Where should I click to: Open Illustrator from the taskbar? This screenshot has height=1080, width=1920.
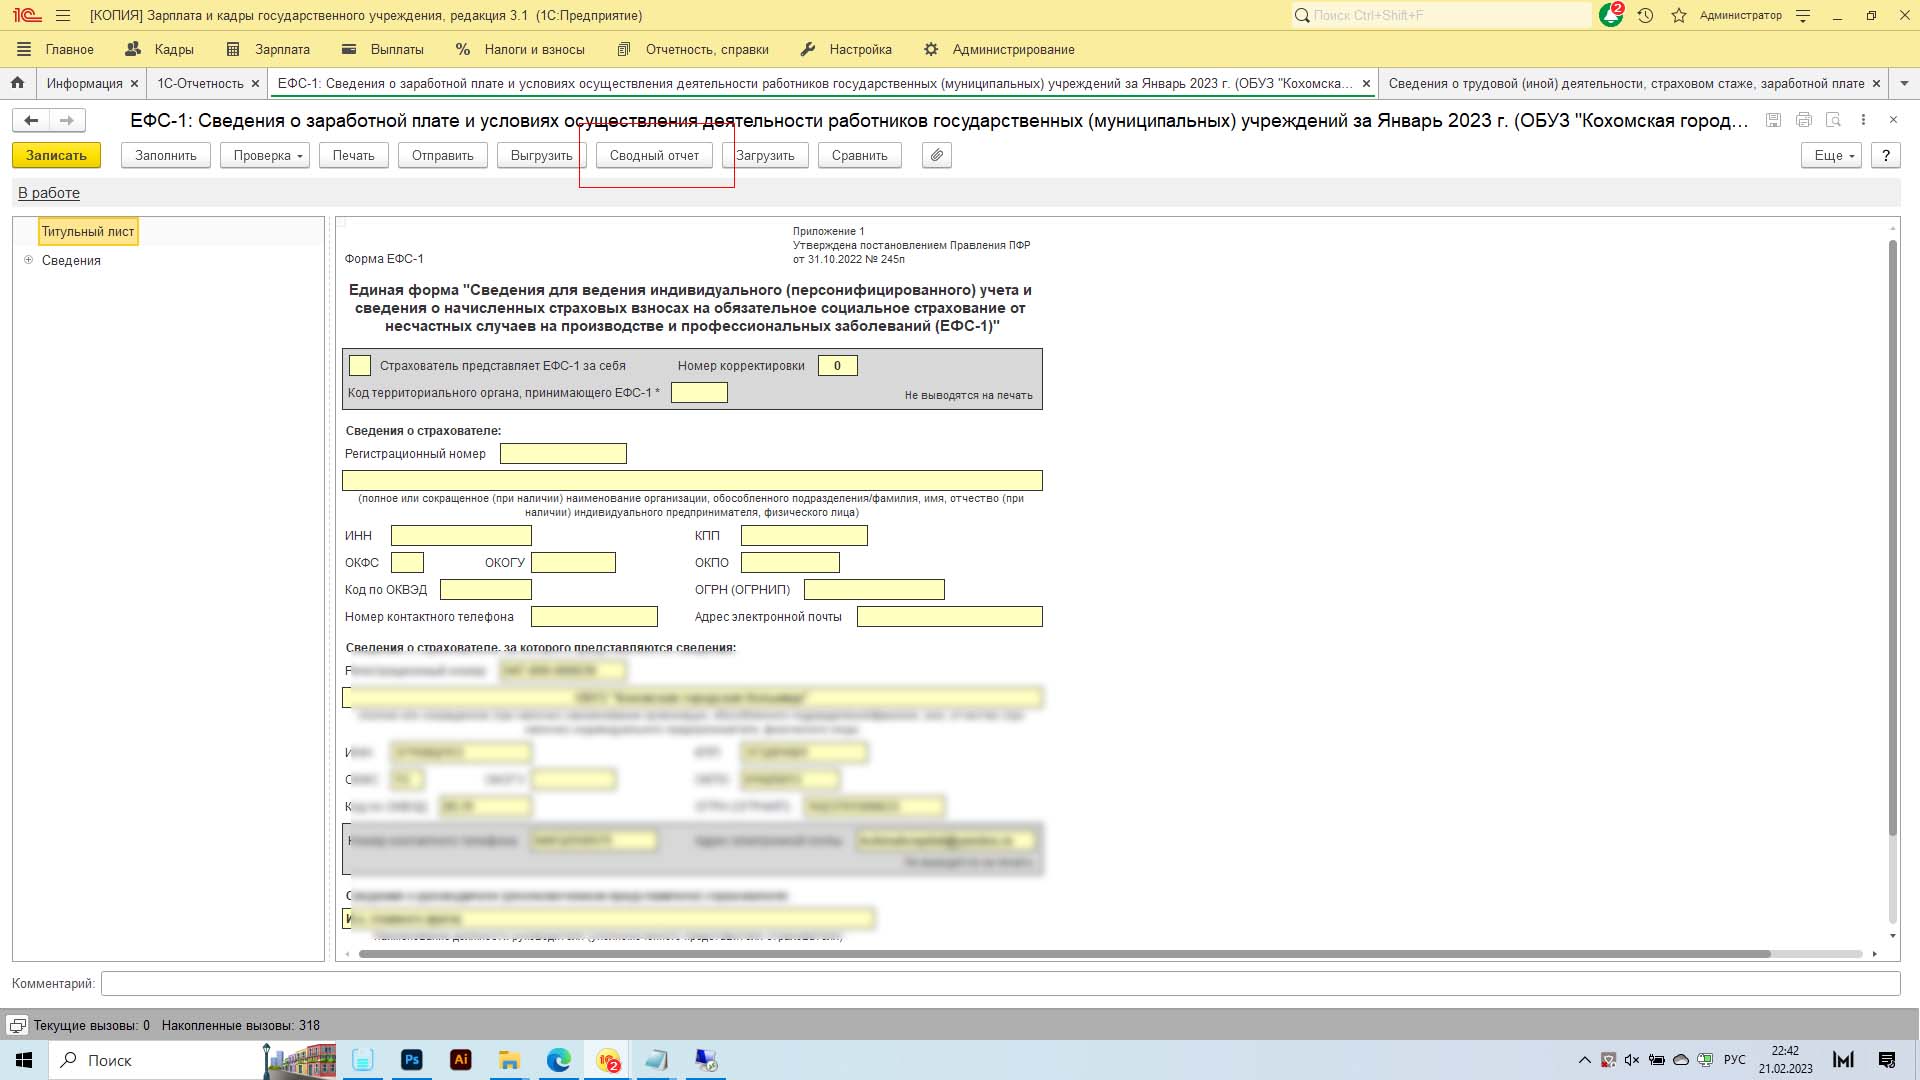coord(460,1060)
